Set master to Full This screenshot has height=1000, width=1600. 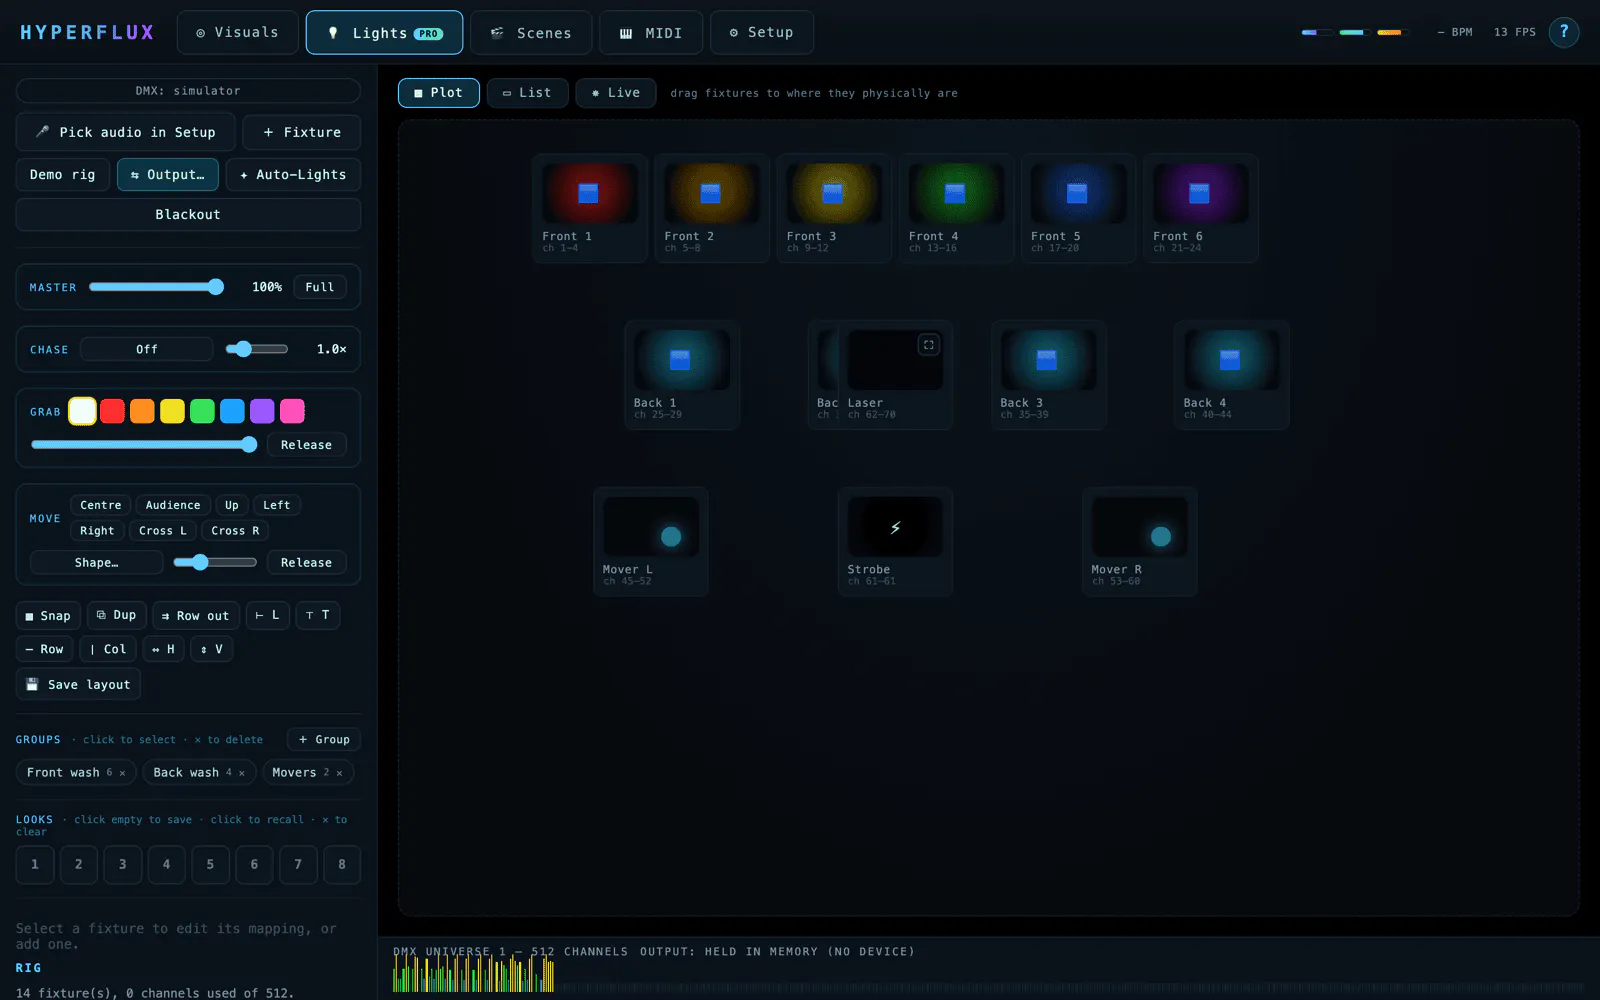coord(320,287)
